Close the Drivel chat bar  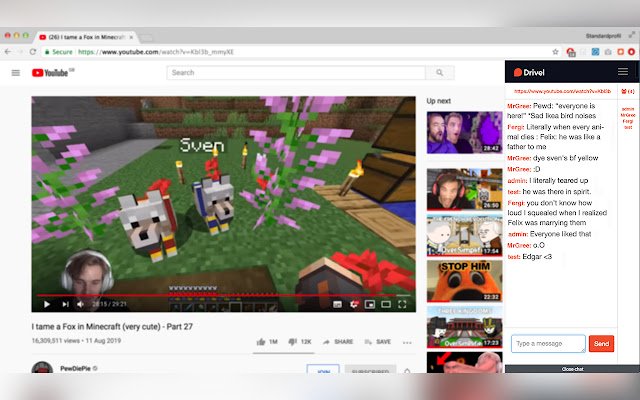pyautogui.click(x=572, y=369)
